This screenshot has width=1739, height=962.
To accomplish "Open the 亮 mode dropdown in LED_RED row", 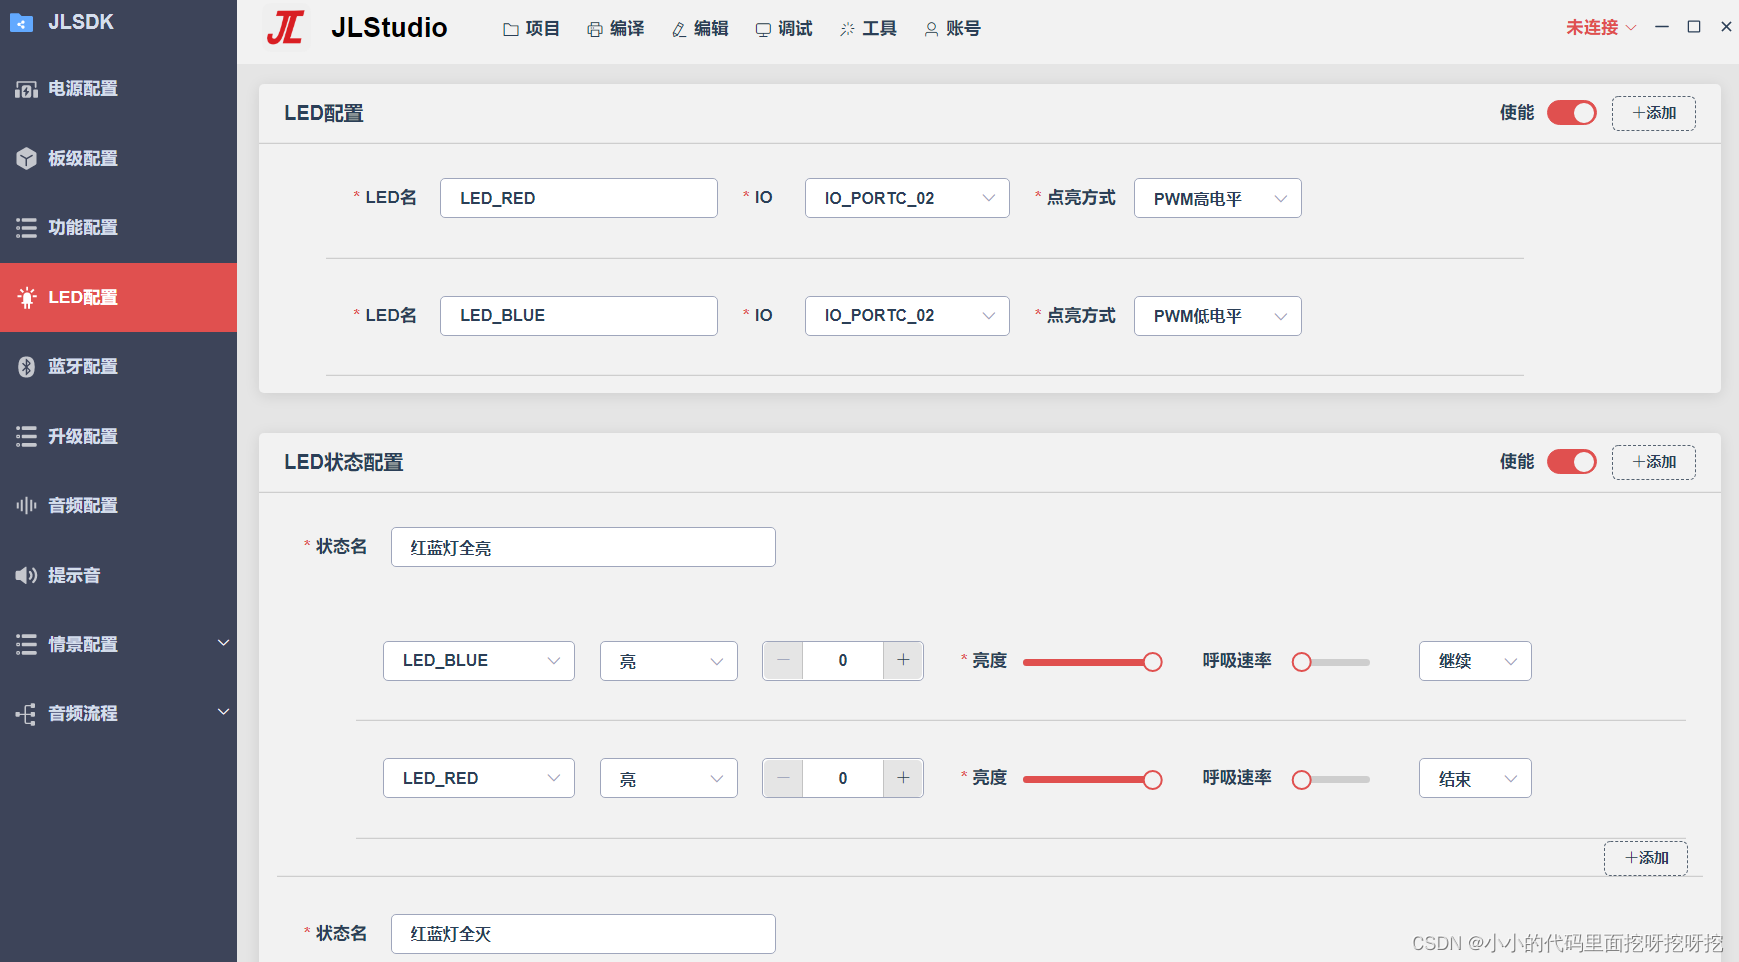I will pyautogui.click(x=669, y=778).
